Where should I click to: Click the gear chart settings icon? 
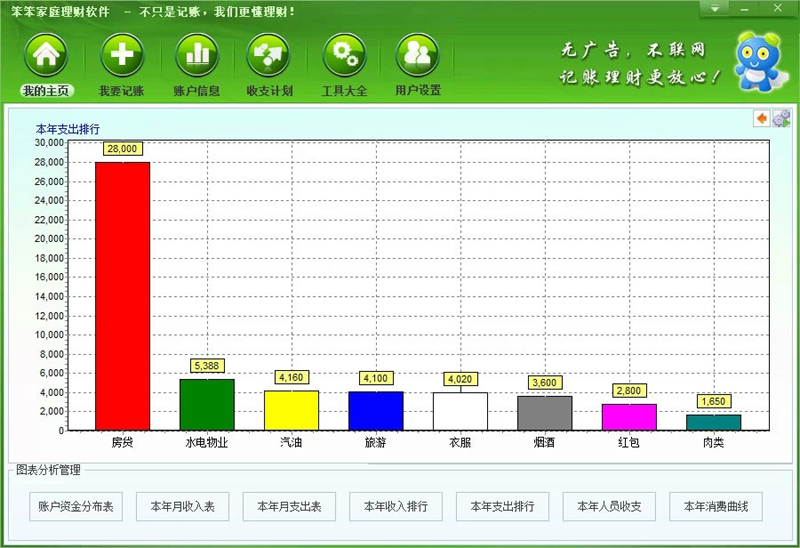tap(781, 118)
